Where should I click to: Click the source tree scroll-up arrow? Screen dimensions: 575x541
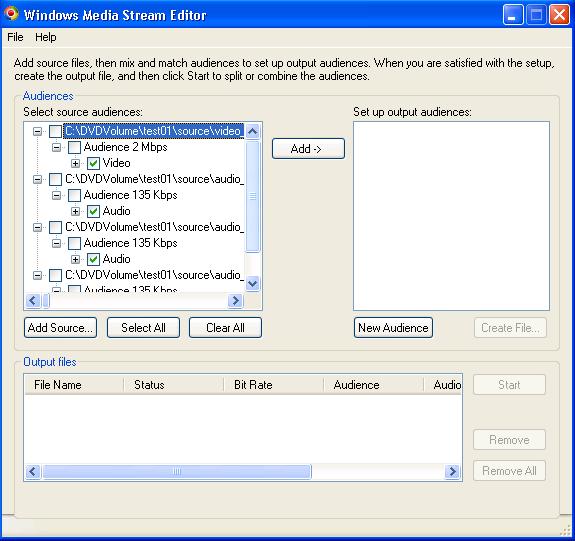pos(253,131)
